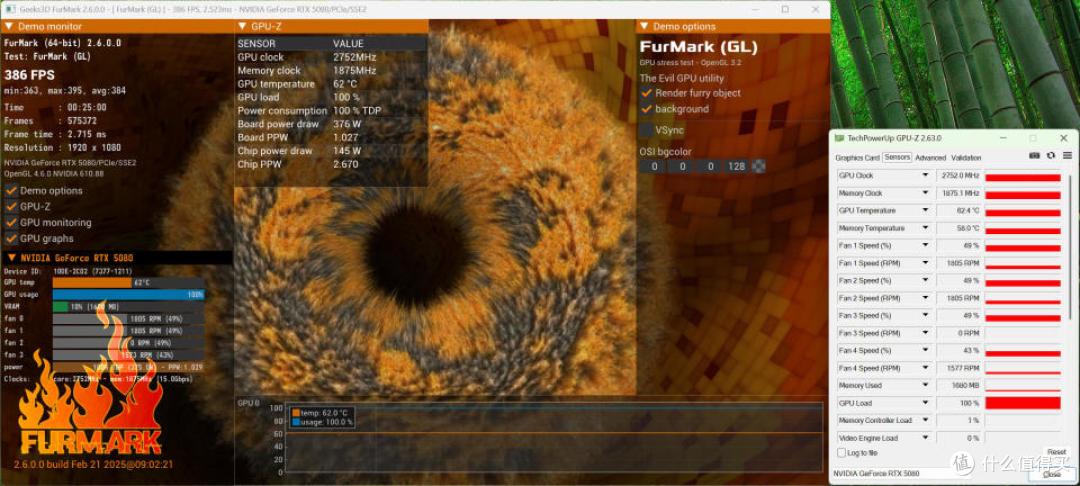Open the Validation tab in GPU-Z
Screen dimensions: 1080x486
[966, 158]
